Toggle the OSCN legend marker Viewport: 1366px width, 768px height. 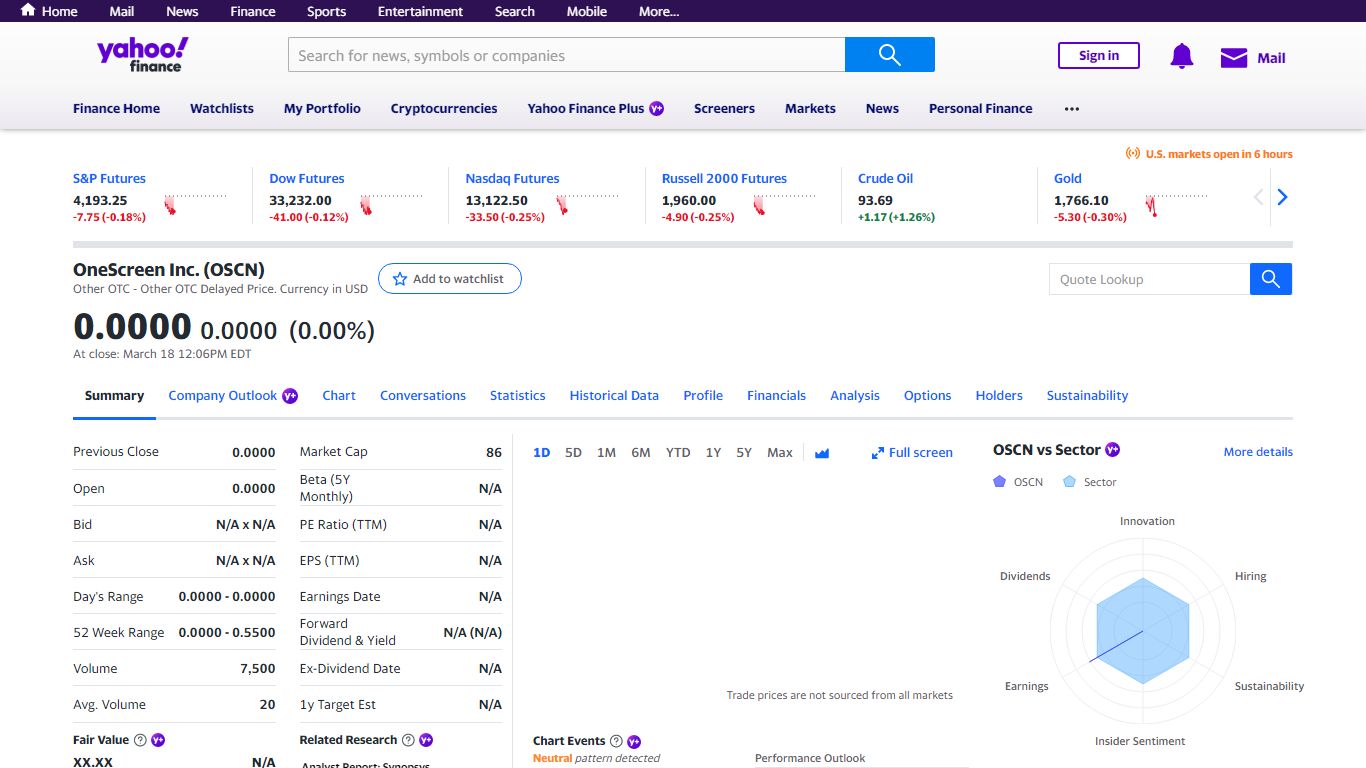point(999,481)
